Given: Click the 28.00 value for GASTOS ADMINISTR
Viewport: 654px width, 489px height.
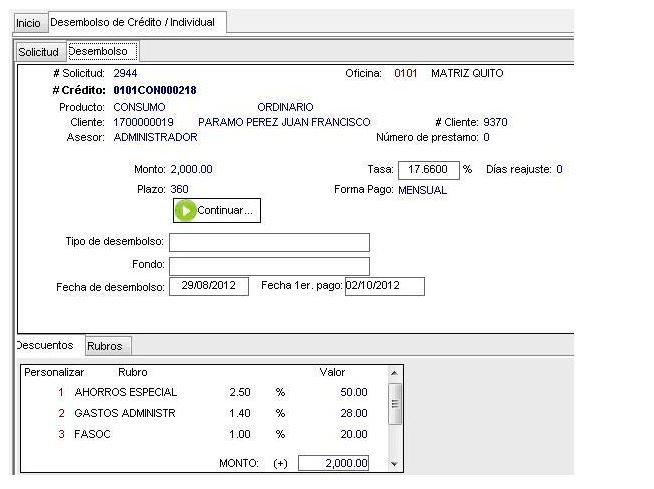Looking at the screenshot, I should tap(354, 413).
